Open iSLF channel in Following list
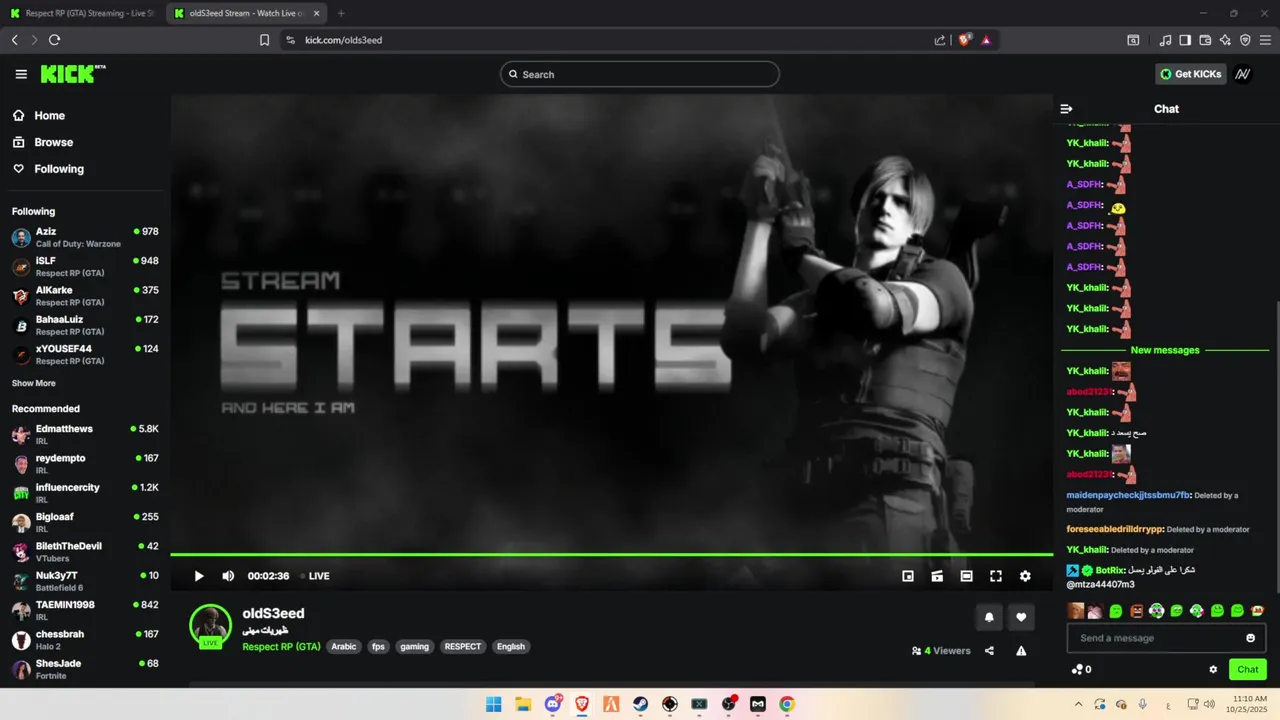The width and height of the screenshot is (1280, 720). (85, 266)
